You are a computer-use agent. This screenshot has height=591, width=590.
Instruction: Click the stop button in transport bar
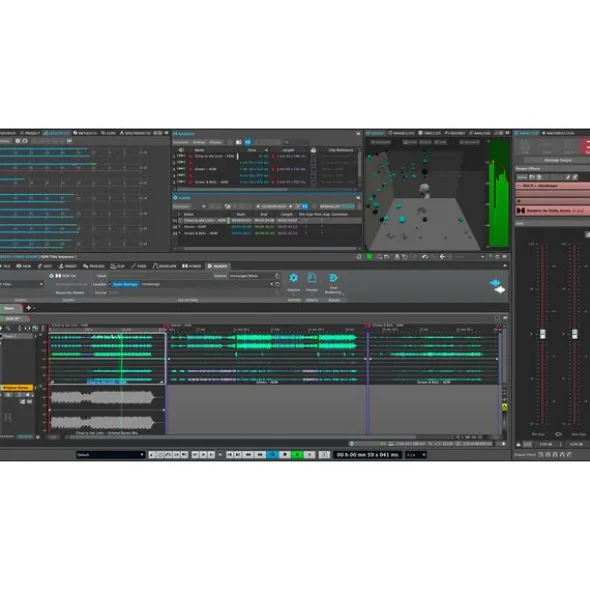tap(285, 455)
